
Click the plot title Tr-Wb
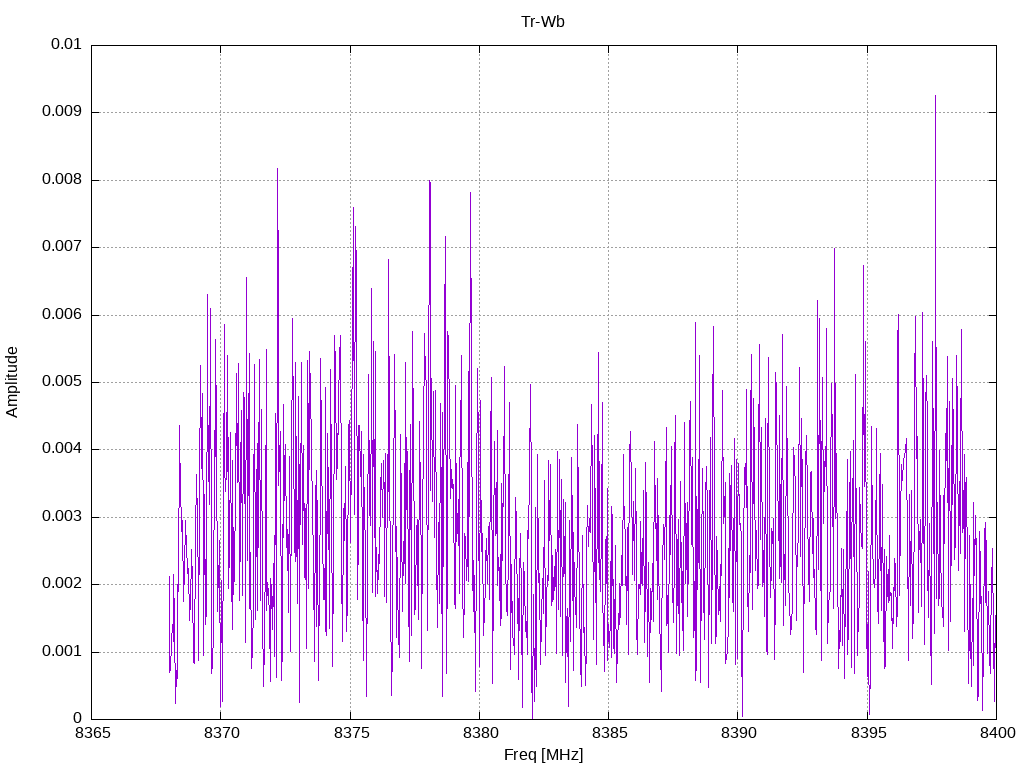[x=543, y=22]
